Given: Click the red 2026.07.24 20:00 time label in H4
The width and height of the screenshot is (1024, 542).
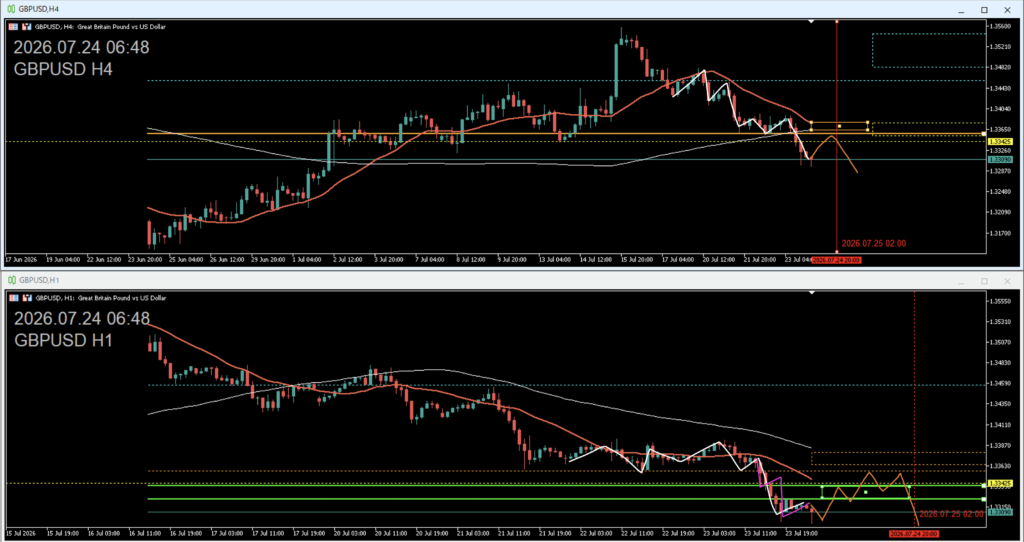Looking at the screenshot, I should click(836, 260).
